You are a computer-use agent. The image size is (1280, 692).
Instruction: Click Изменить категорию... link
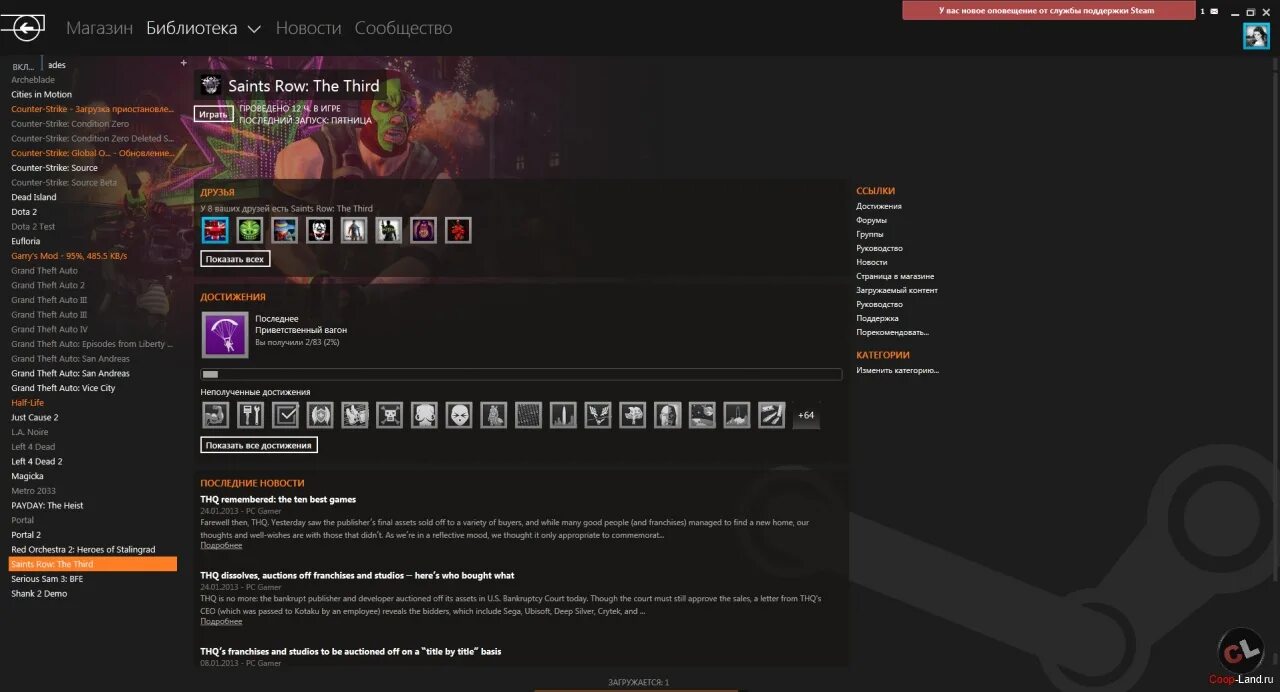tap(898, 370)
